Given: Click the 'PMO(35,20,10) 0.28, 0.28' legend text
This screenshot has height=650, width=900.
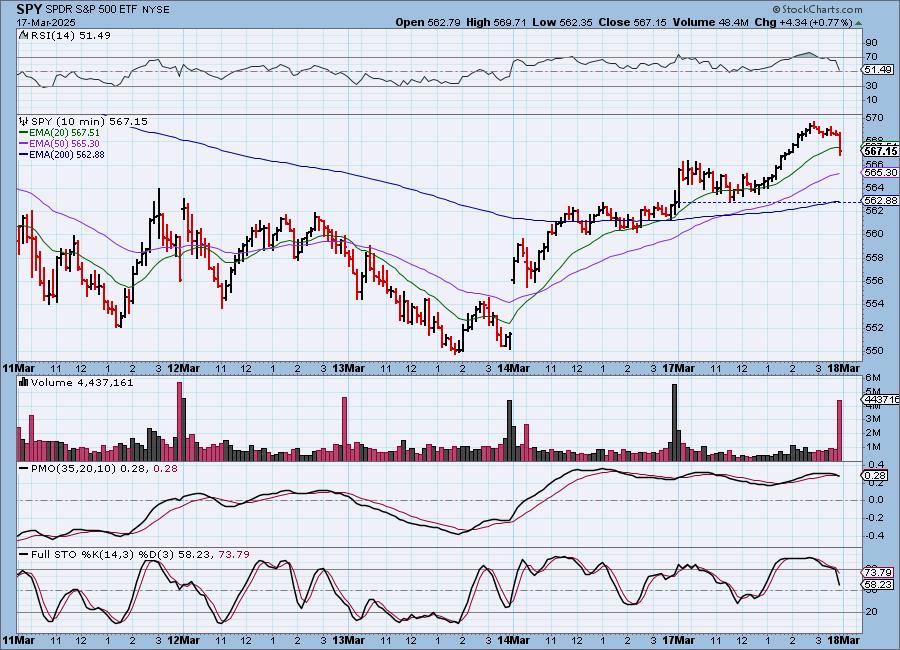Looking at the screenshot, I should tap(104, 469).
